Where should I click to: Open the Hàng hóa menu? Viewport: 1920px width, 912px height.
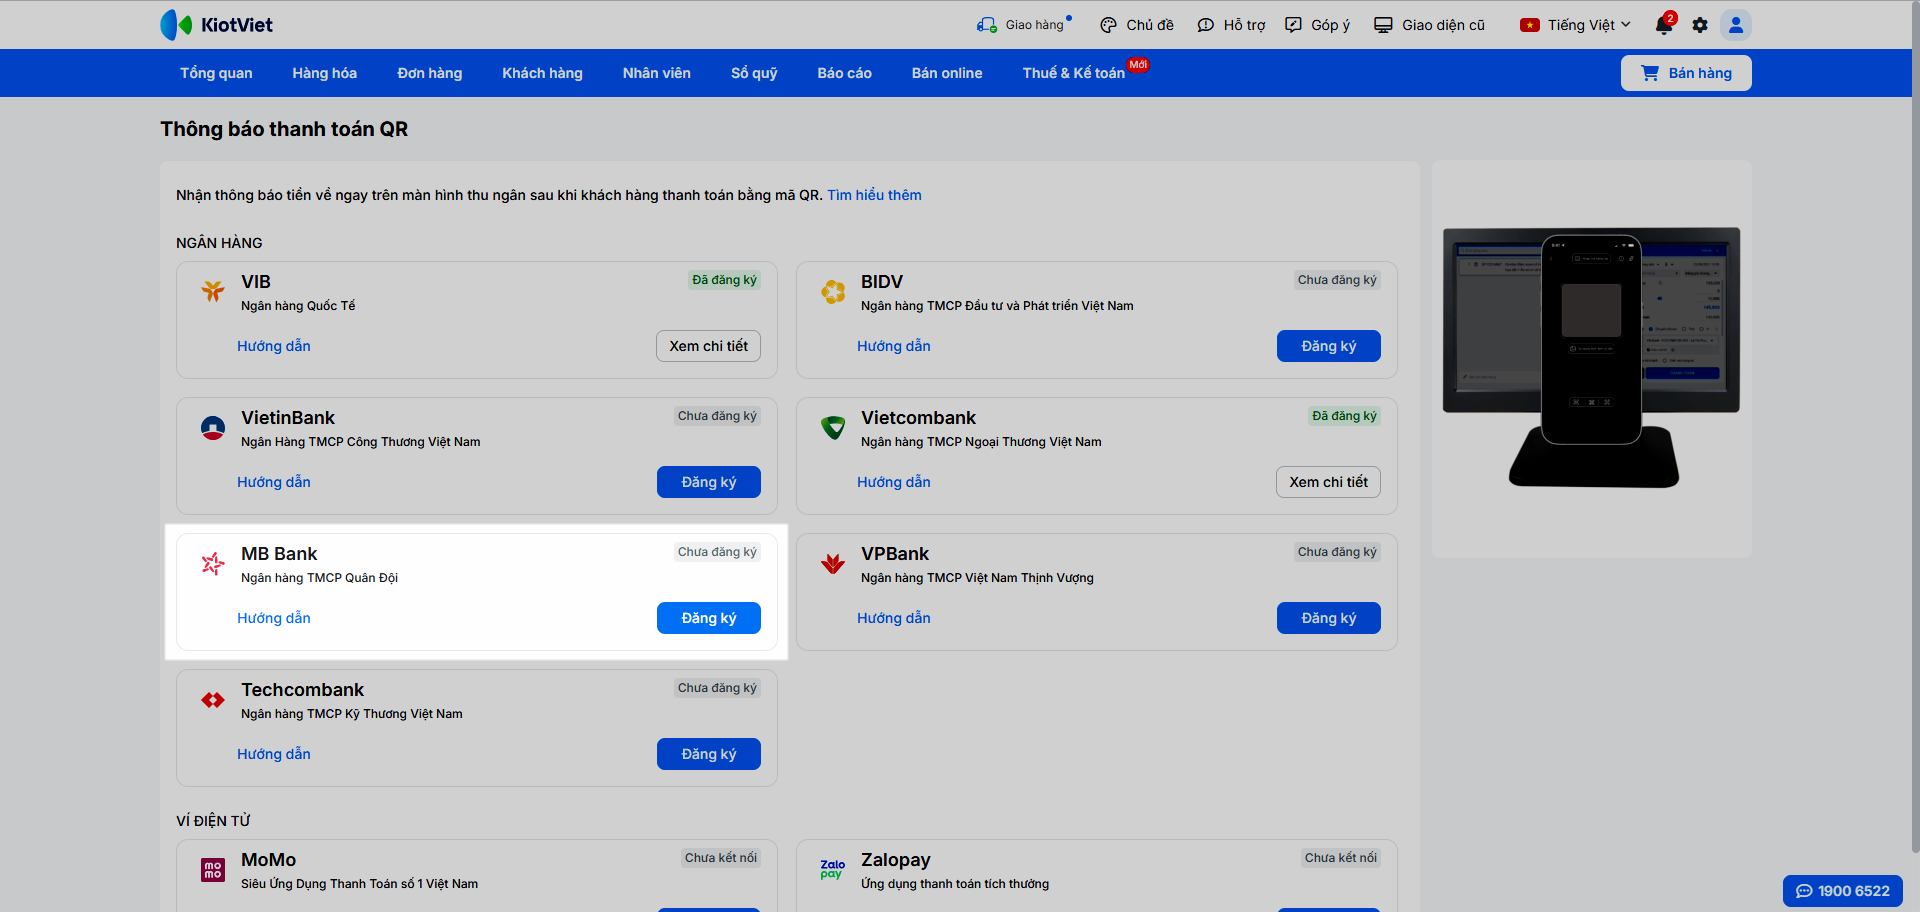(x=325, y=73)
